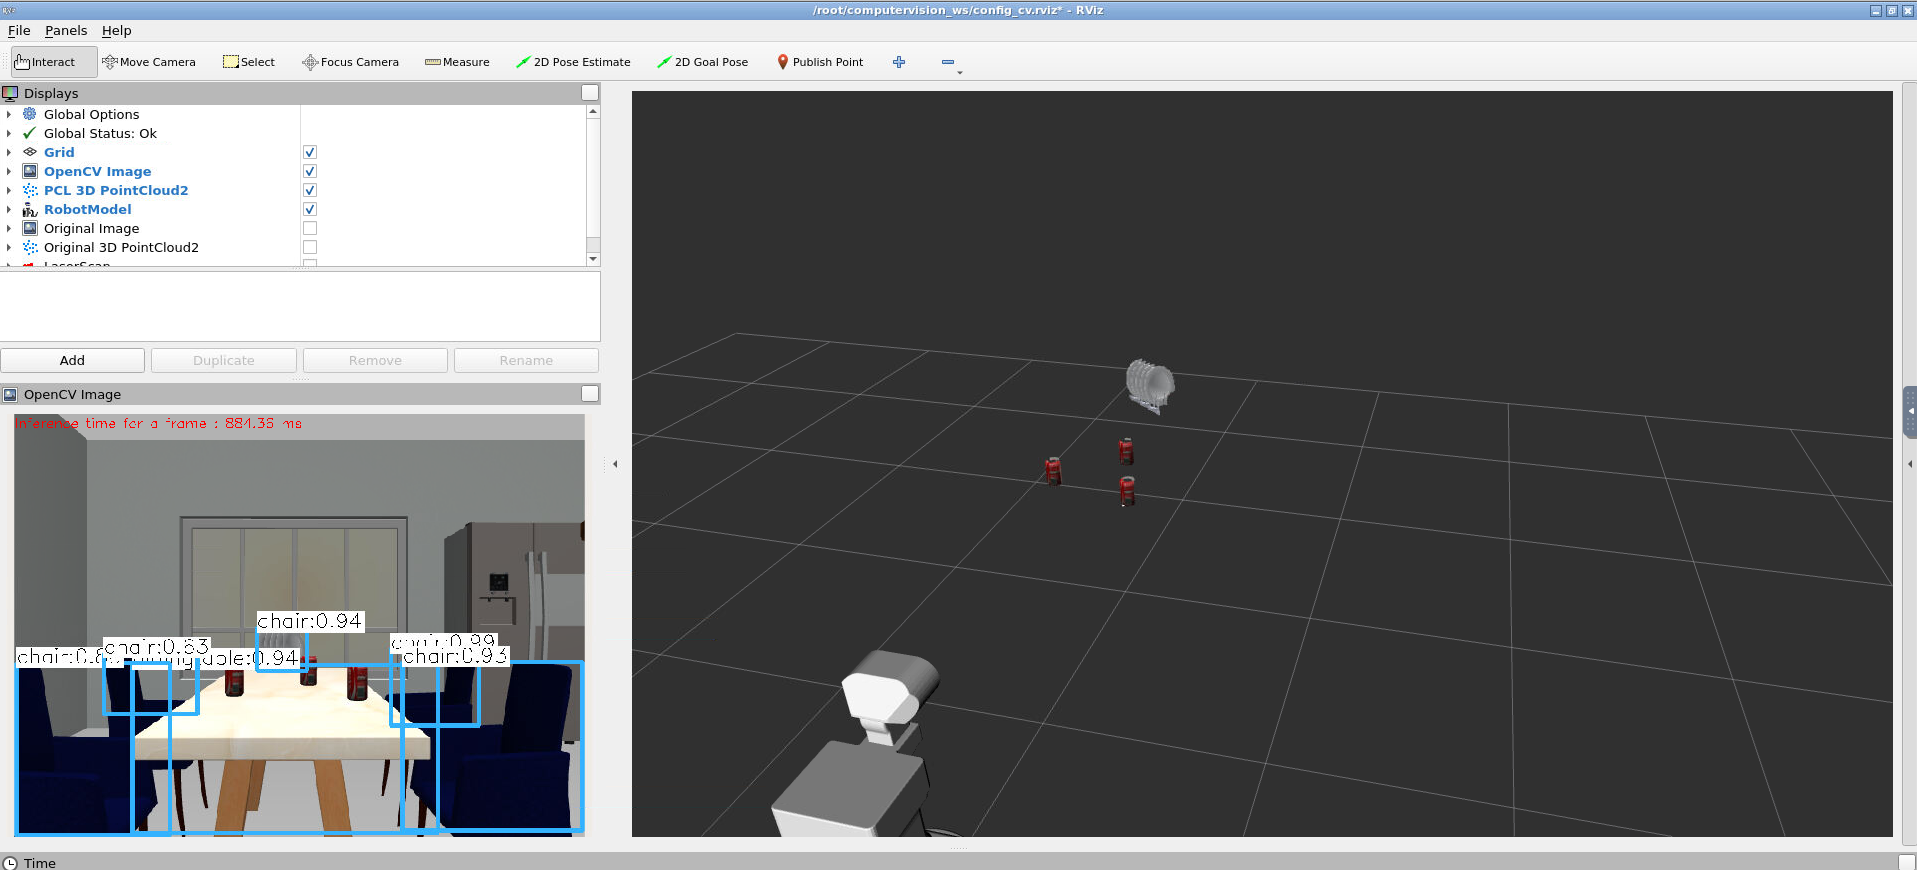1917x870 pixels.
Task: Activate the Focus Camera tool
Action: 350,62
